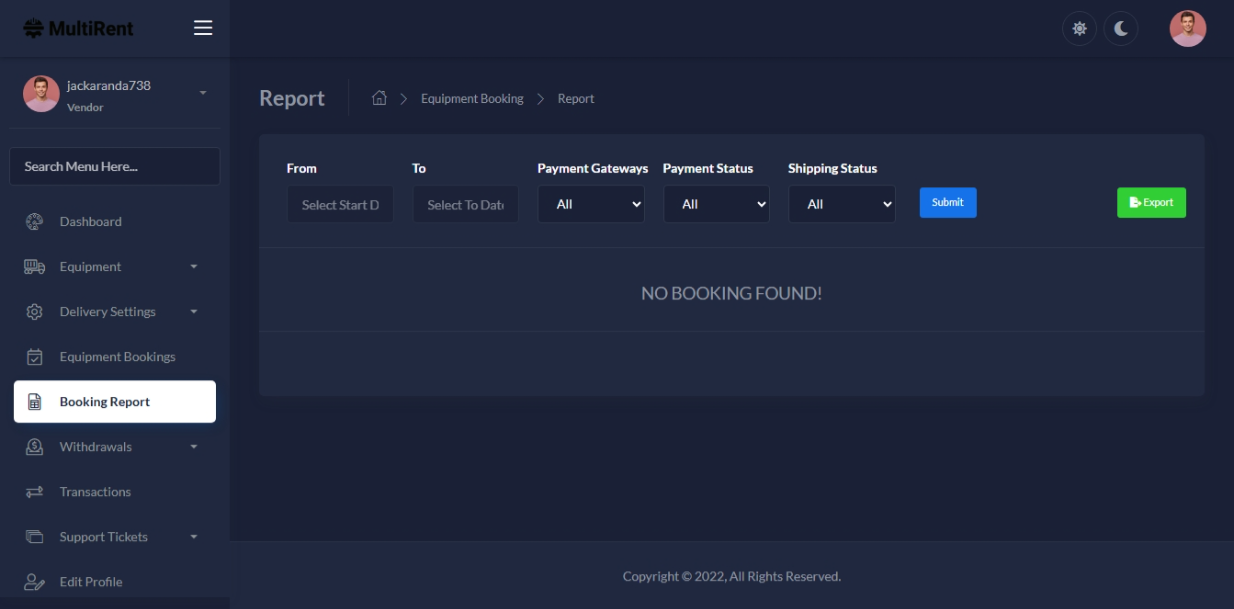Open Equipment Bookings menu item

click(x=117, y=357)
